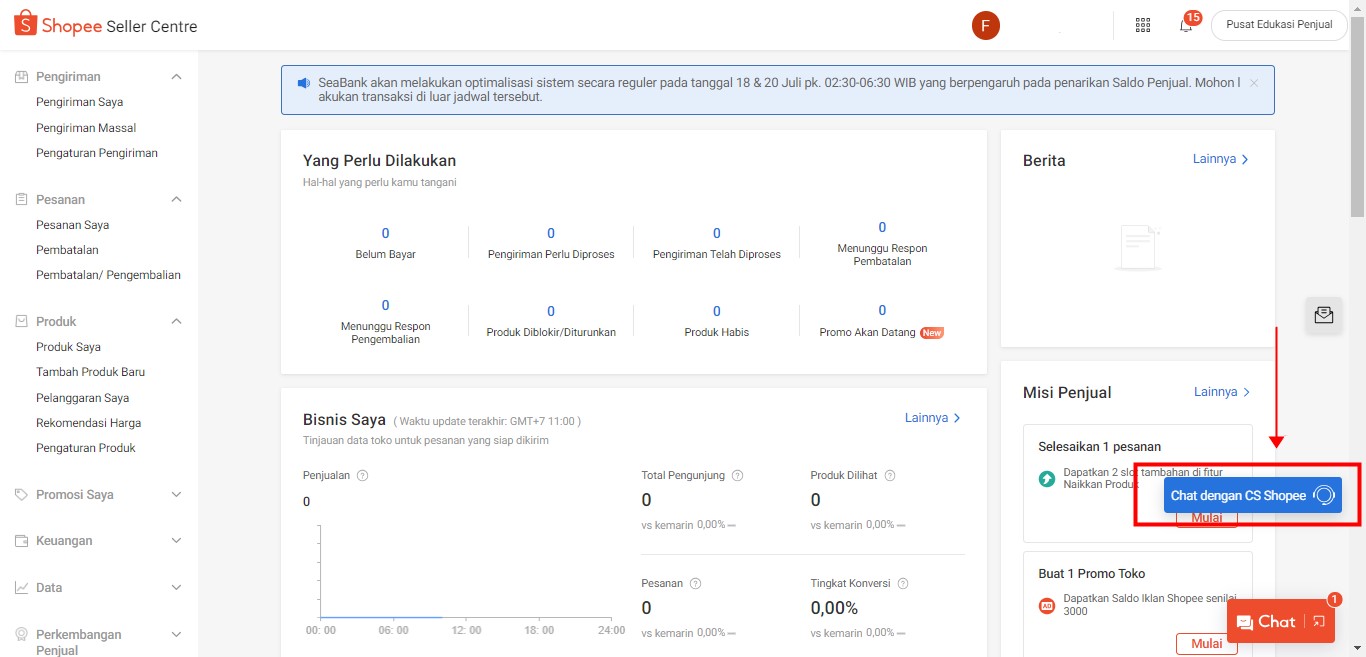Click help icon next to Produk Dilihat
The image size is (1366, 657).
click(x=890, y=476)
